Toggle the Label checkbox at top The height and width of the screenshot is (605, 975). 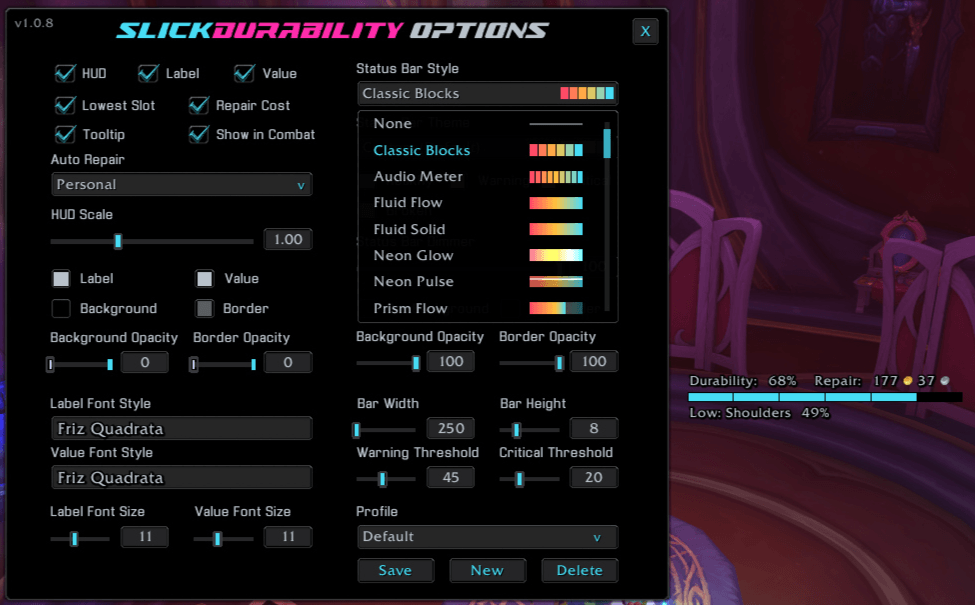click(x=148, y=73)
